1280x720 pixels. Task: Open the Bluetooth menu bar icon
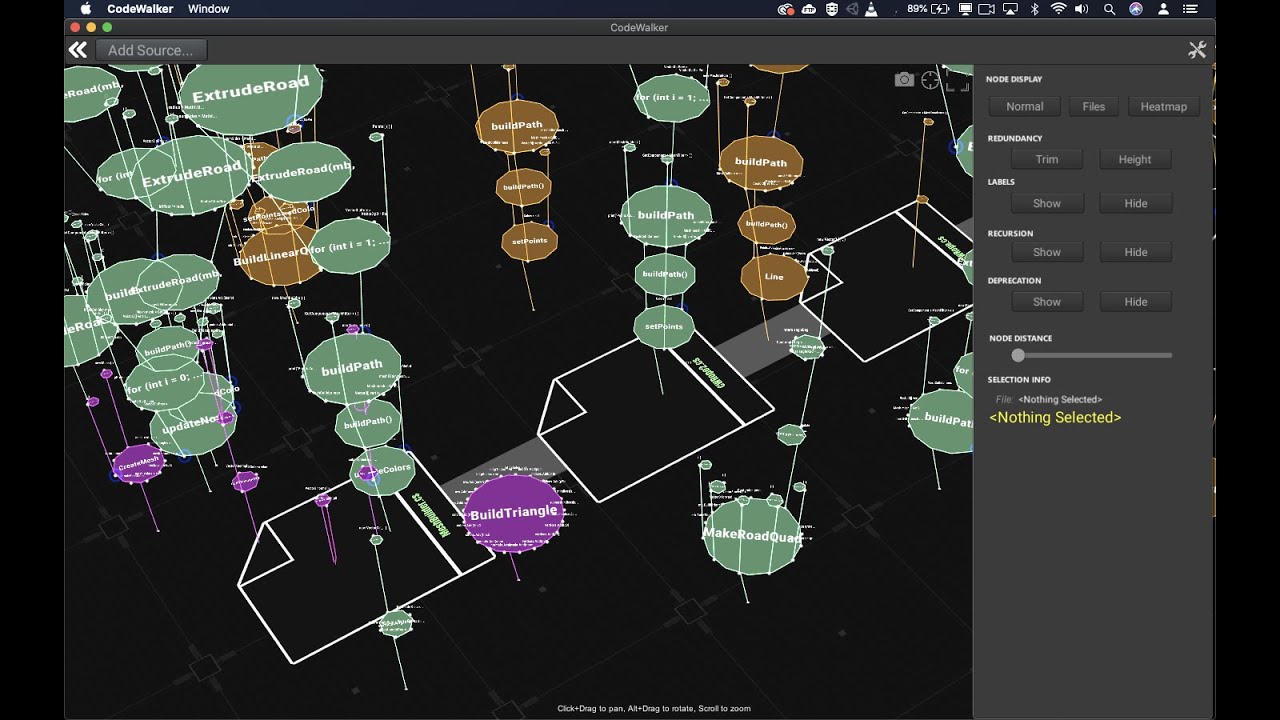1035,9
